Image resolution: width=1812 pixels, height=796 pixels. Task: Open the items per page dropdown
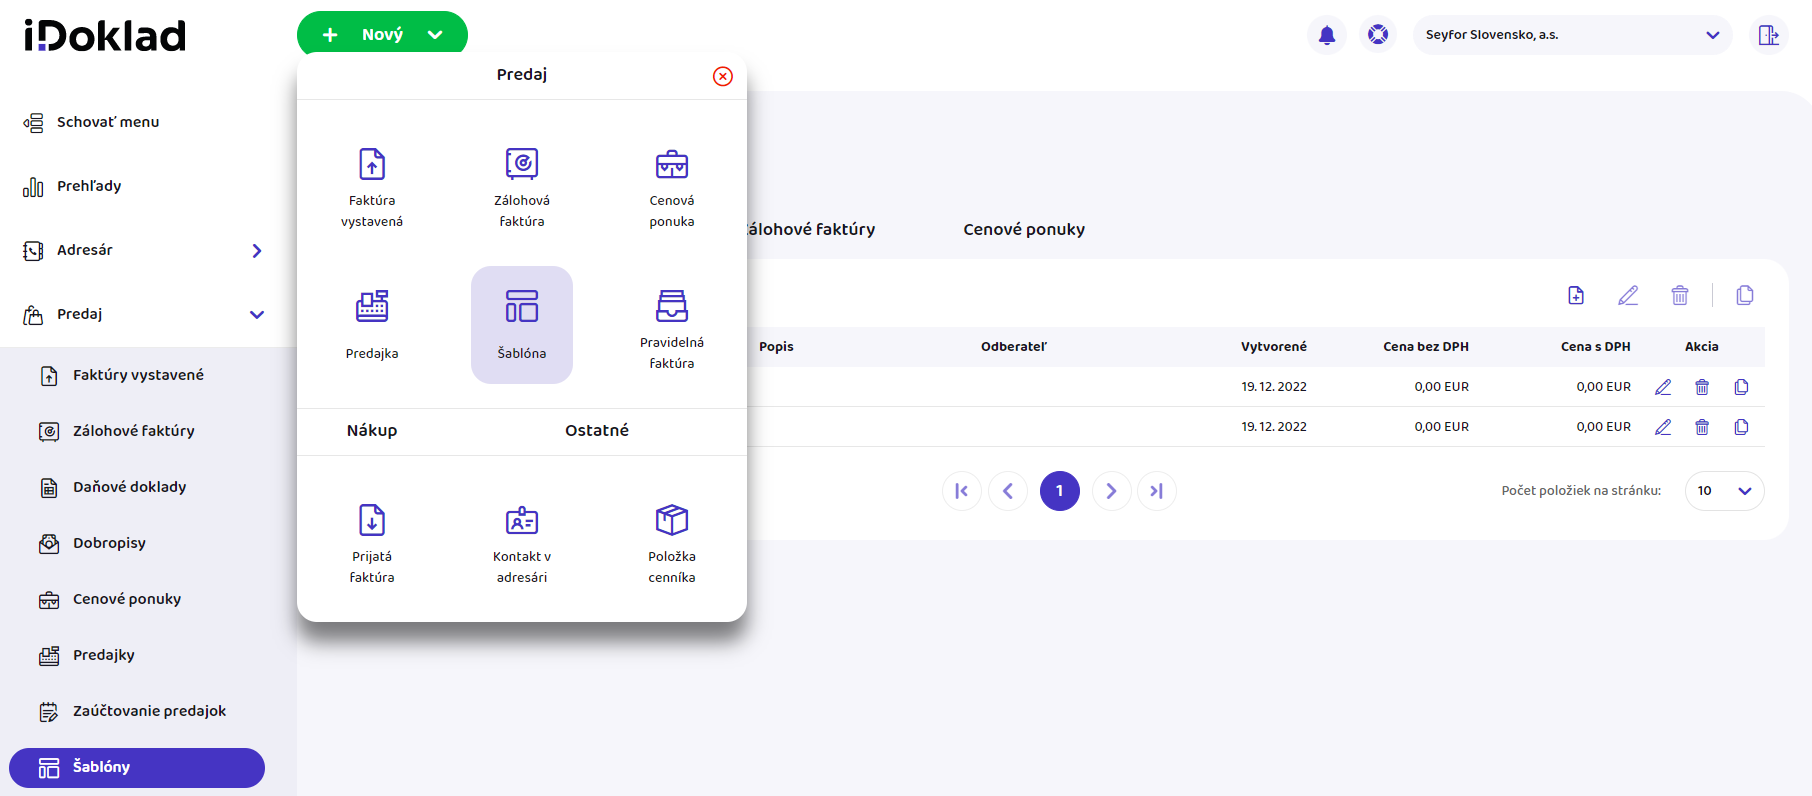coord(1724,491)
